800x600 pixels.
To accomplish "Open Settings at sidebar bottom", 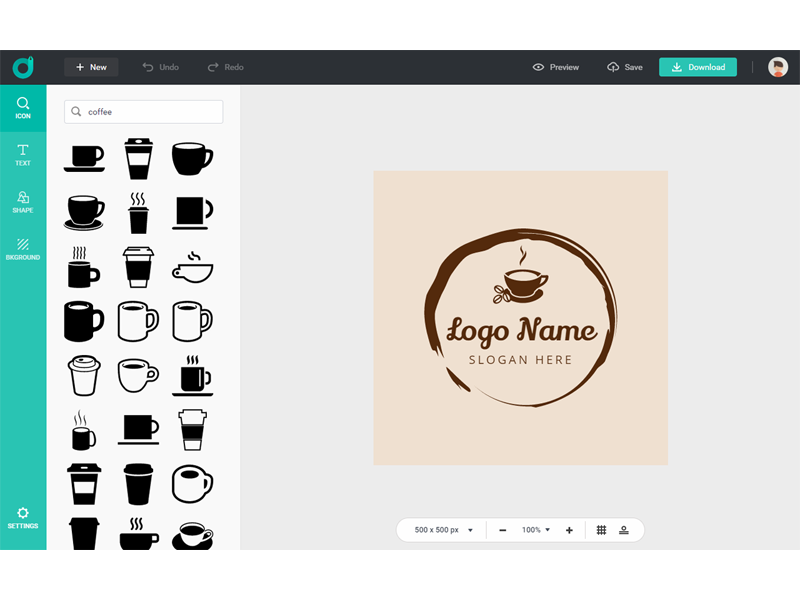I will coord(23,517).
